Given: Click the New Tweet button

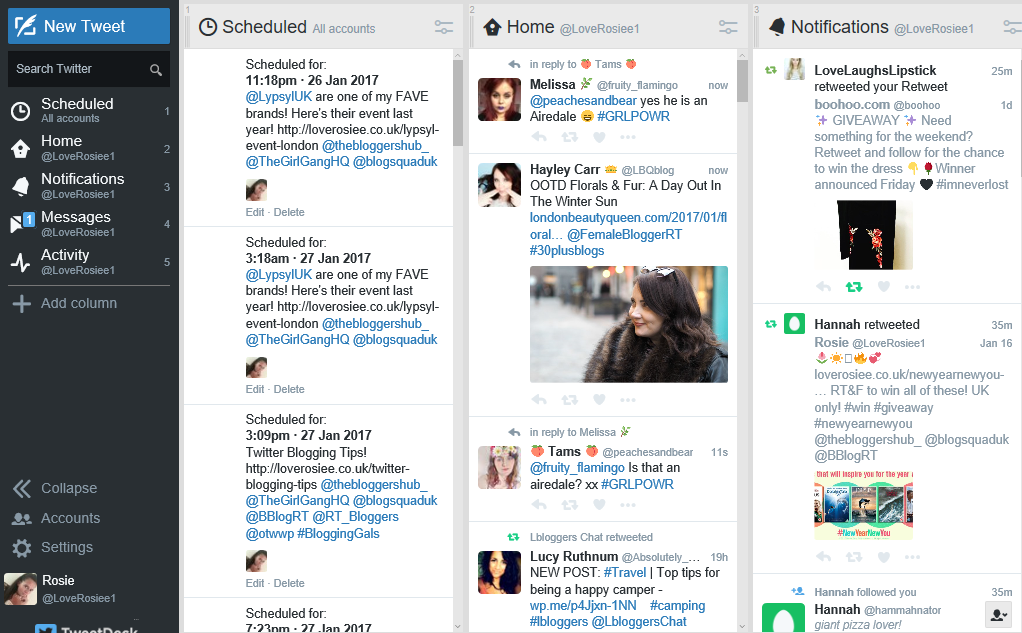Looking at the screenshot, I should click(x=89, y=26).
